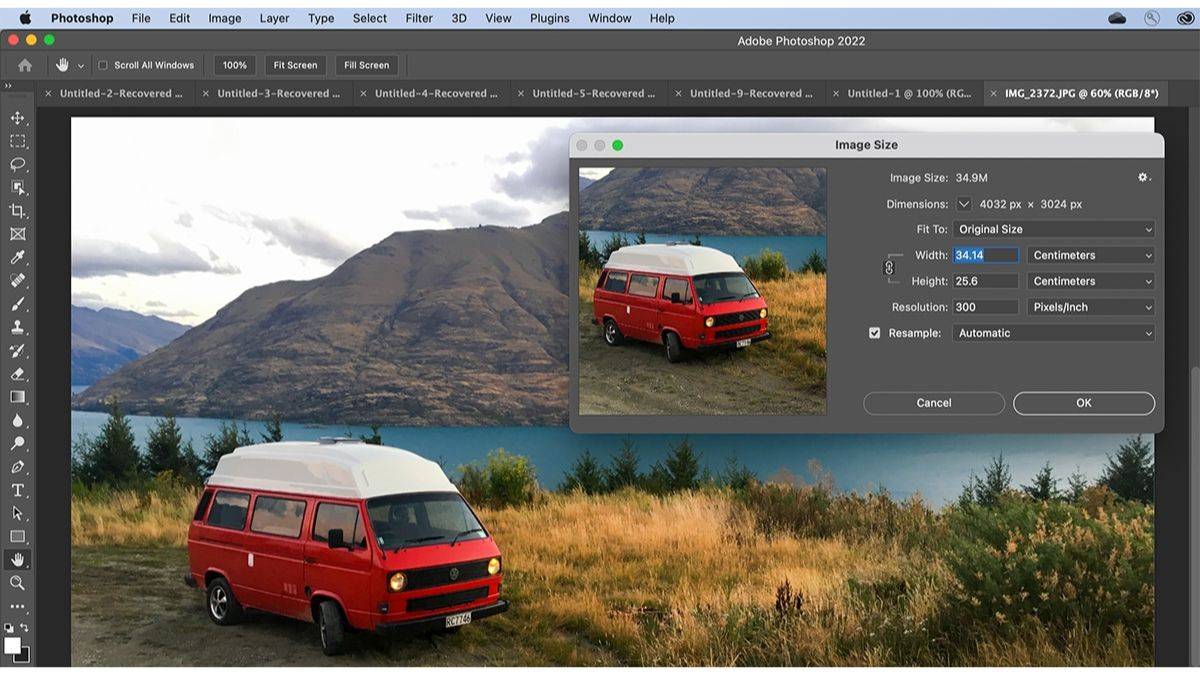Viewport: 1200px width, 675px height.
Task: Click the Image Size preview thumbnail
Action: click(x=703, y=291)
